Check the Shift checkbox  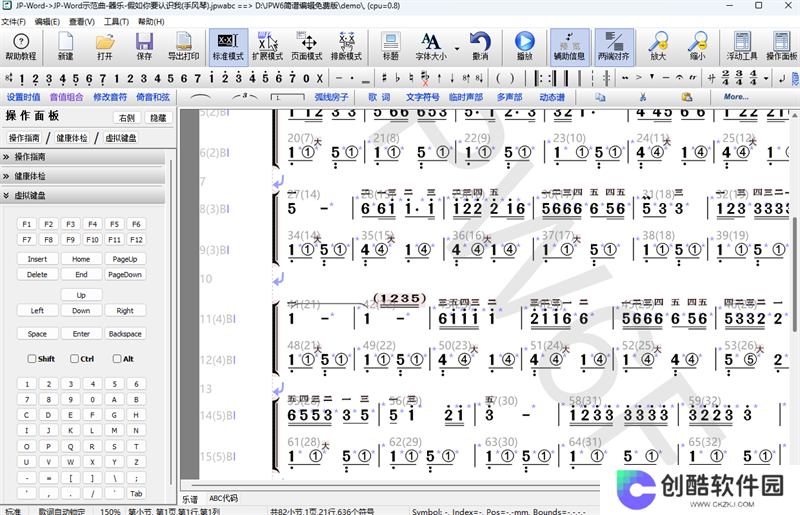pyautogui.click(x=32, y=358)
